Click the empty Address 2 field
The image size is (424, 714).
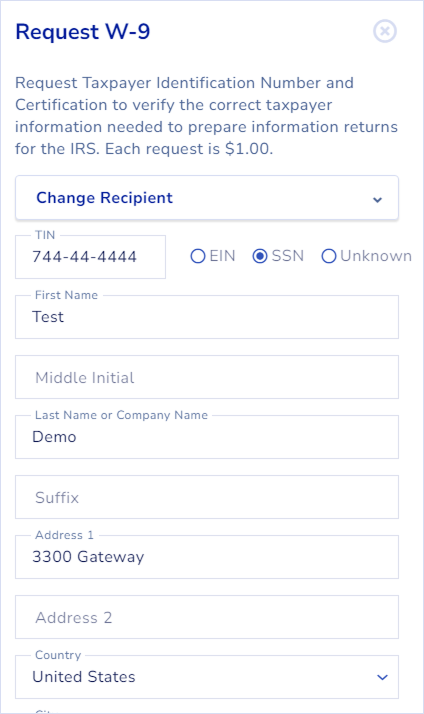pyautogui.click(x=207, y=617)
